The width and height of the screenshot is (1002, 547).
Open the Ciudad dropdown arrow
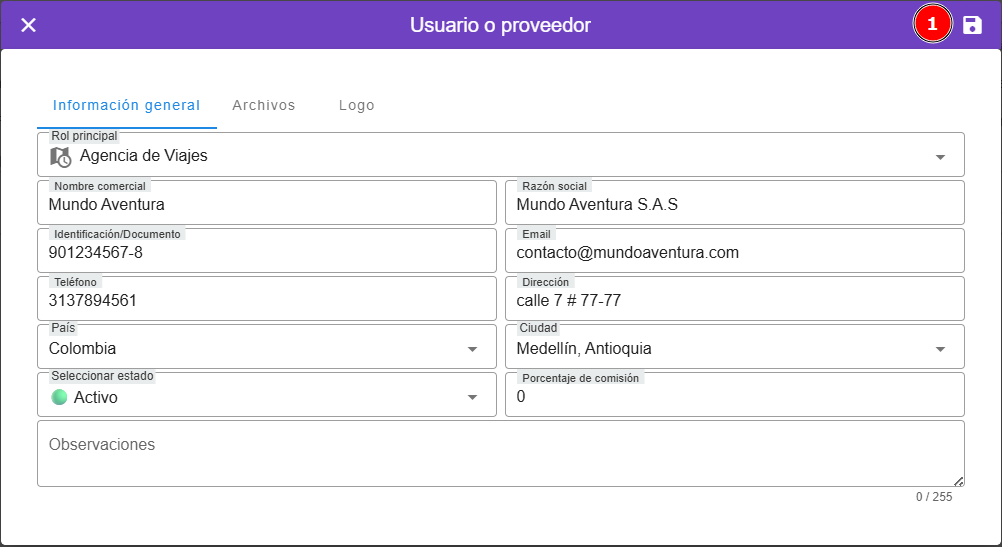click(x=940, y=349)
